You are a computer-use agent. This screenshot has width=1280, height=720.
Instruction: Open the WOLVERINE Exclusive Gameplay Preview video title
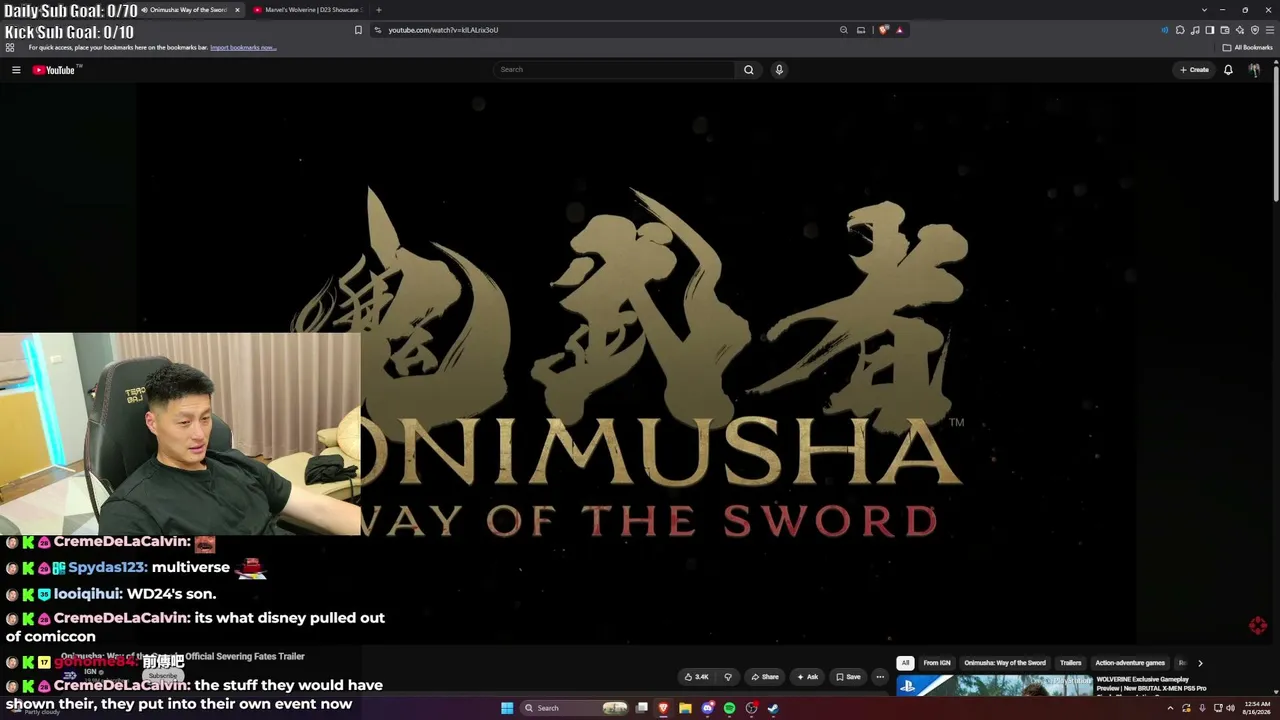pos(1151,684)
